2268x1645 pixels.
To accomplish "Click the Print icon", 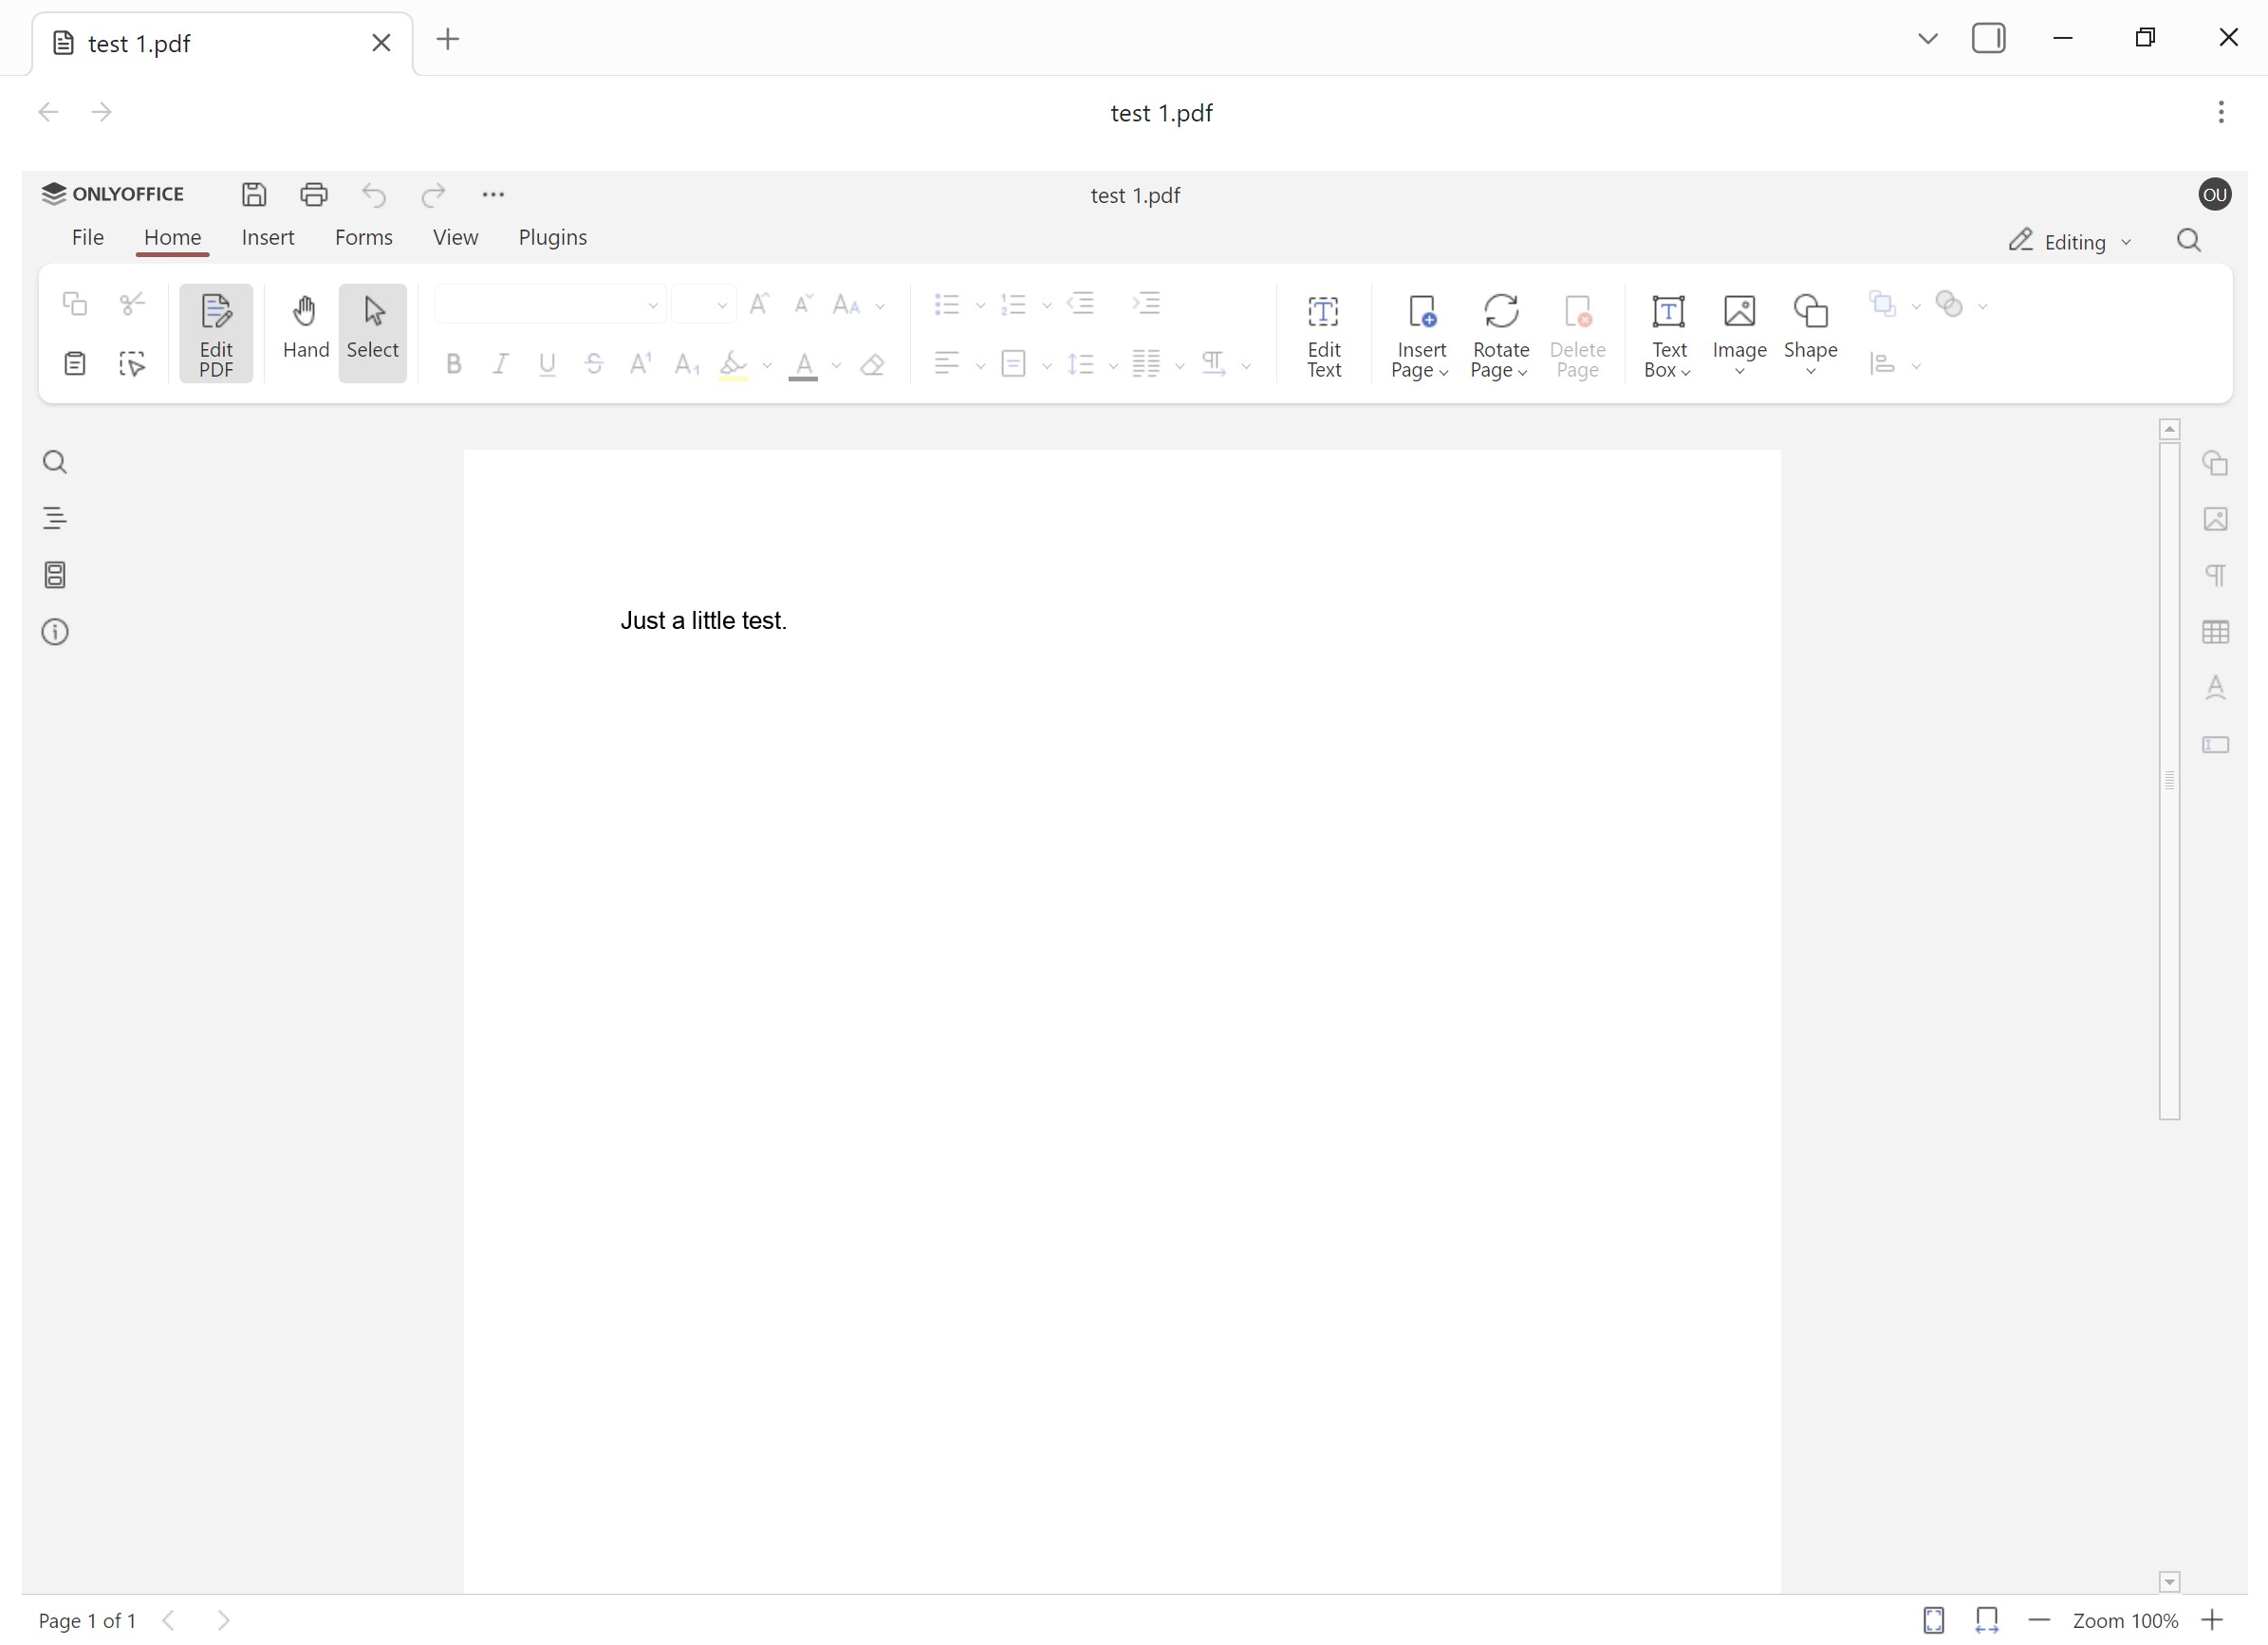I will 314,194.
